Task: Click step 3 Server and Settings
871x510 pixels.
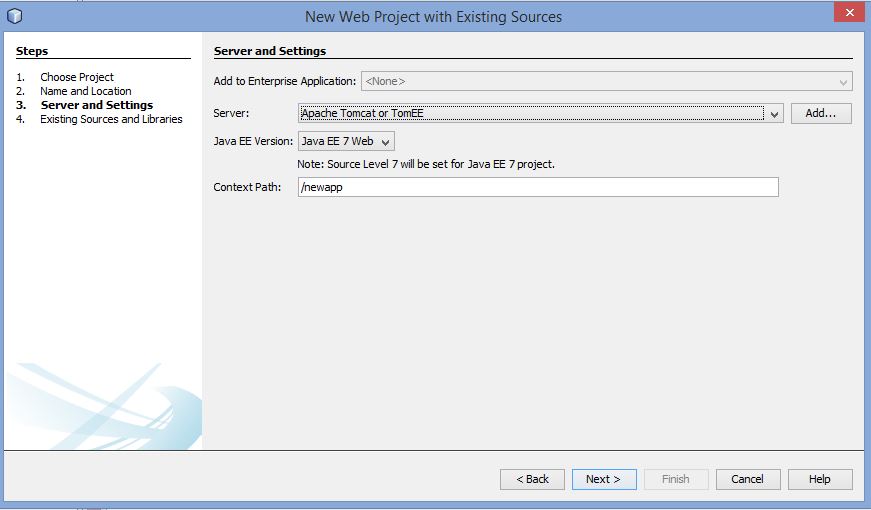Action: pos(97,105)
